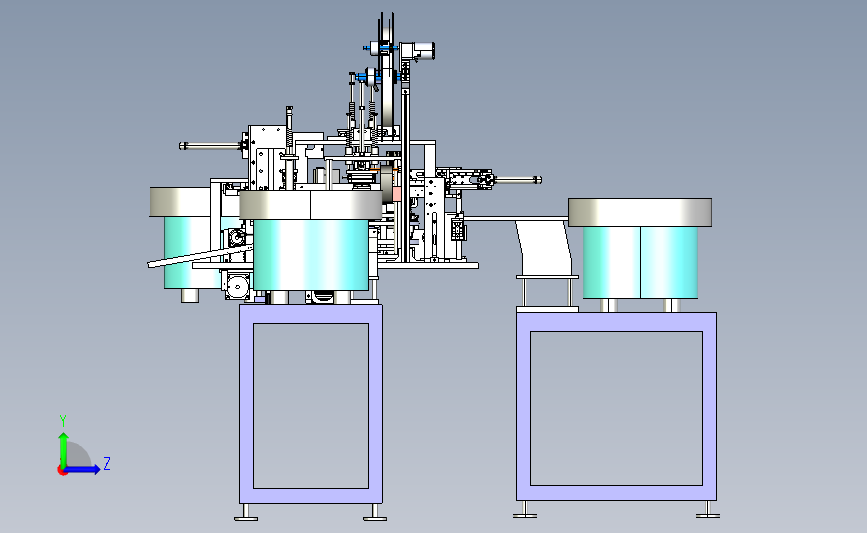Select the curved white chute beside the right feeder

pos(545,247)
